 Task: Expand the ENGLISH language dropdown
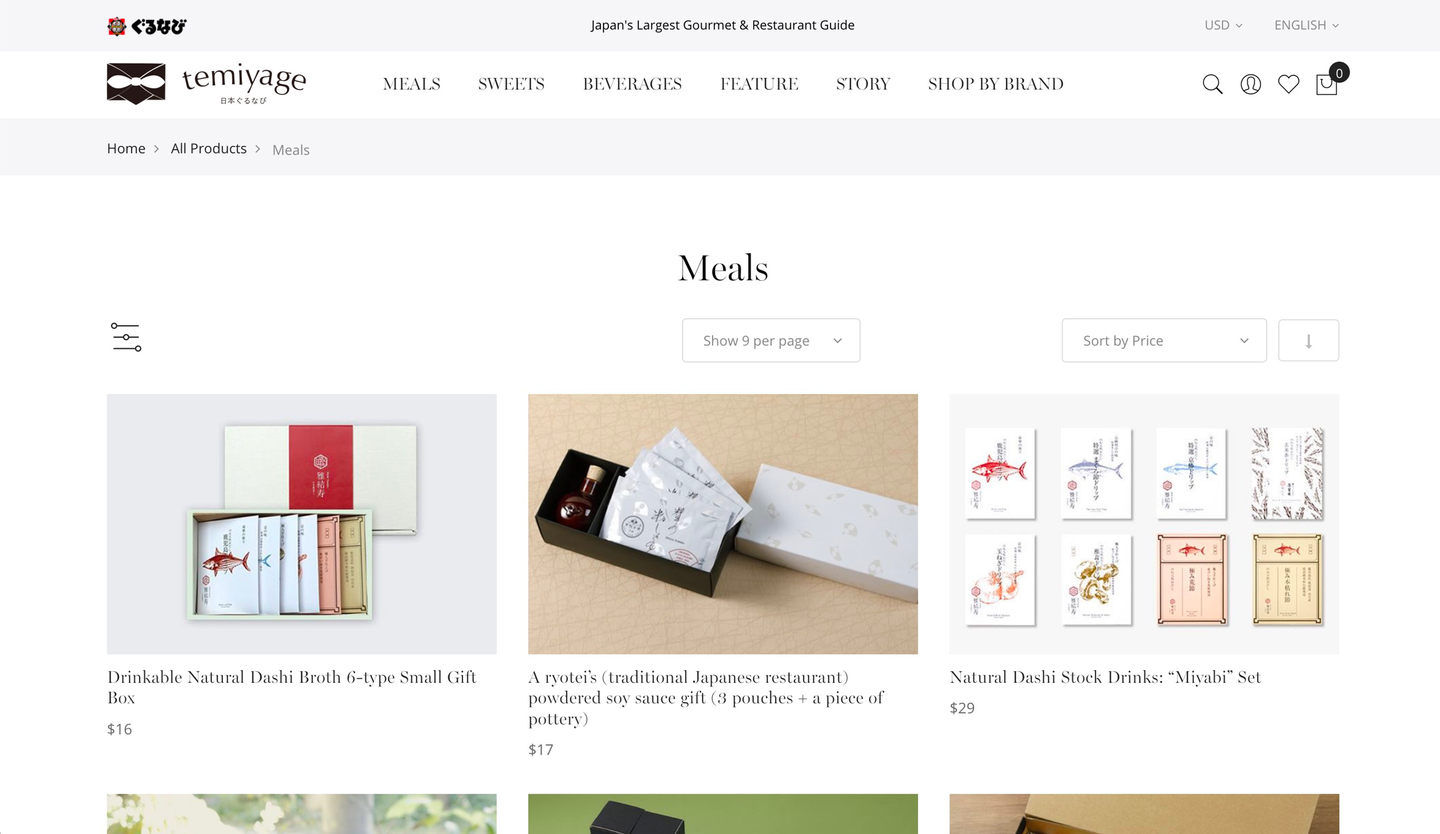point(1306,25)
